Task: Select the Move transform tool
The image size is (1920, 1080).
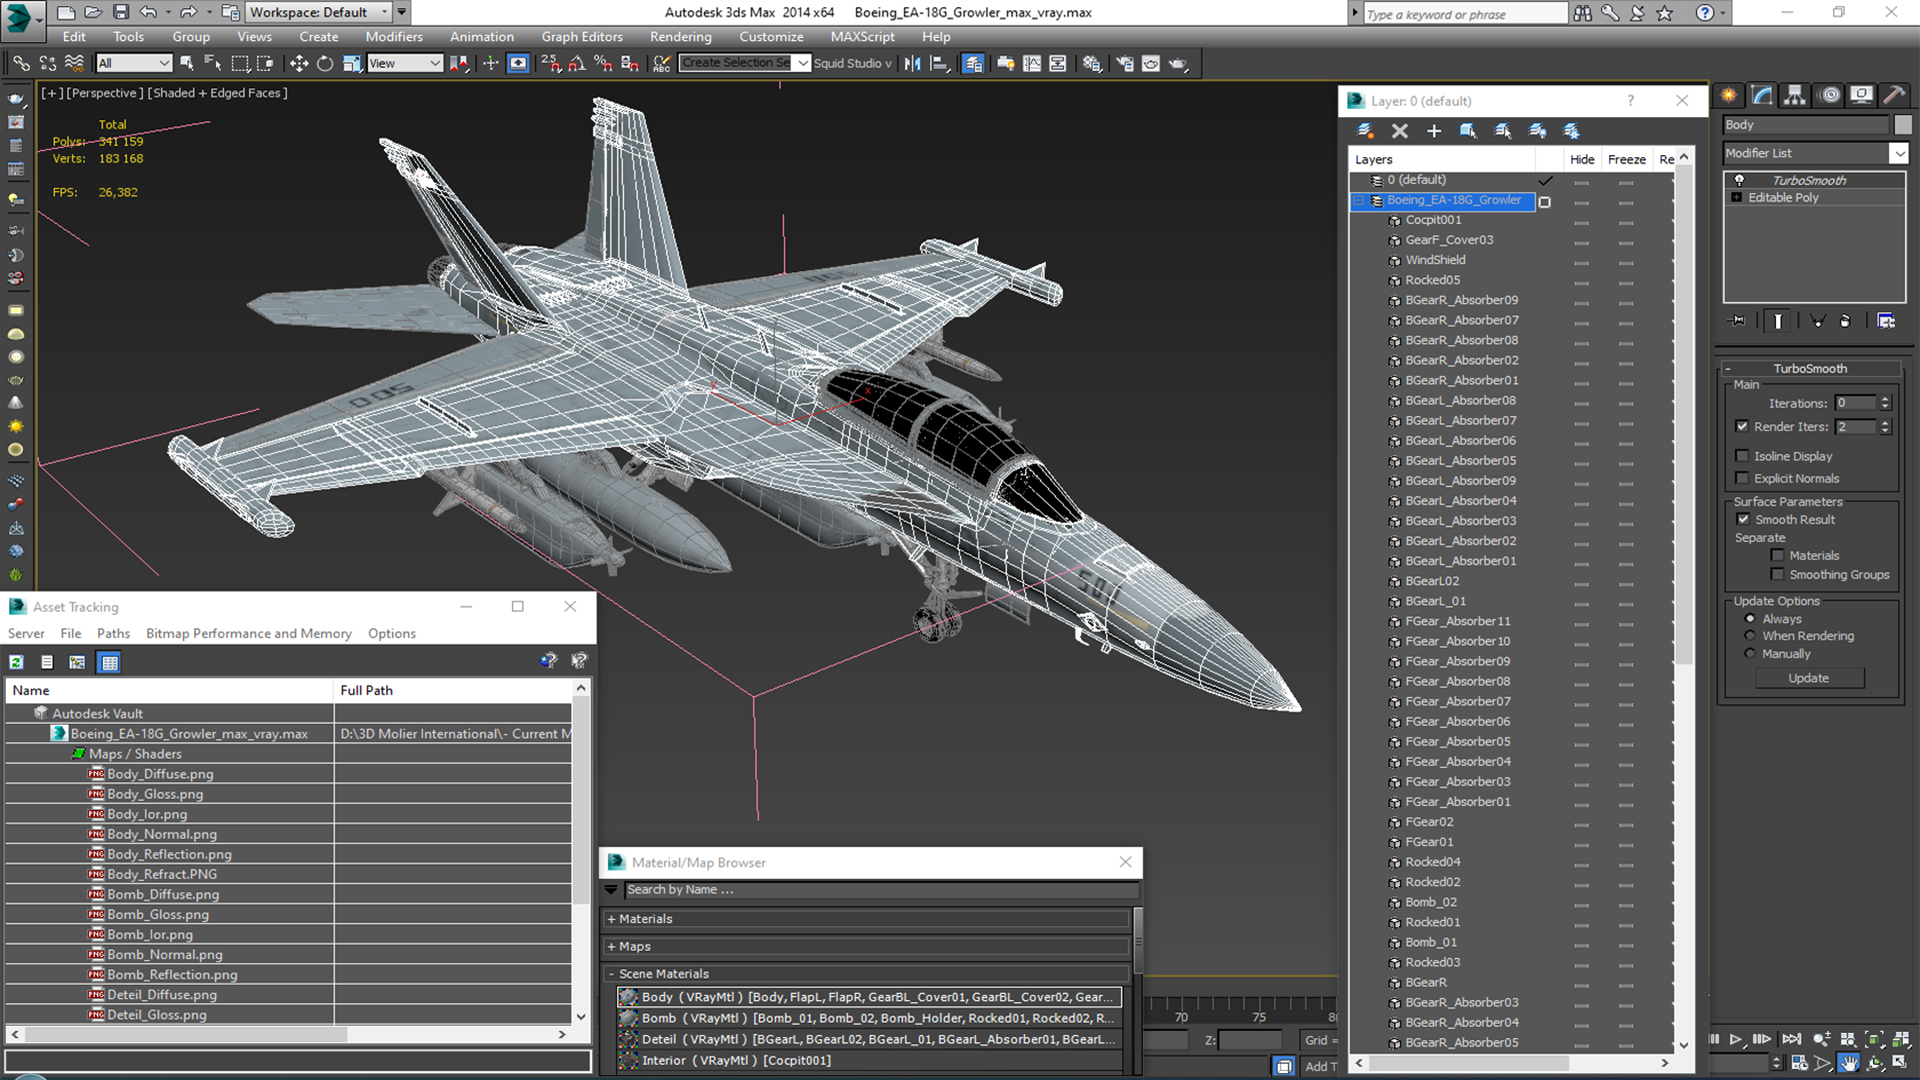Action: pos(298,63)
